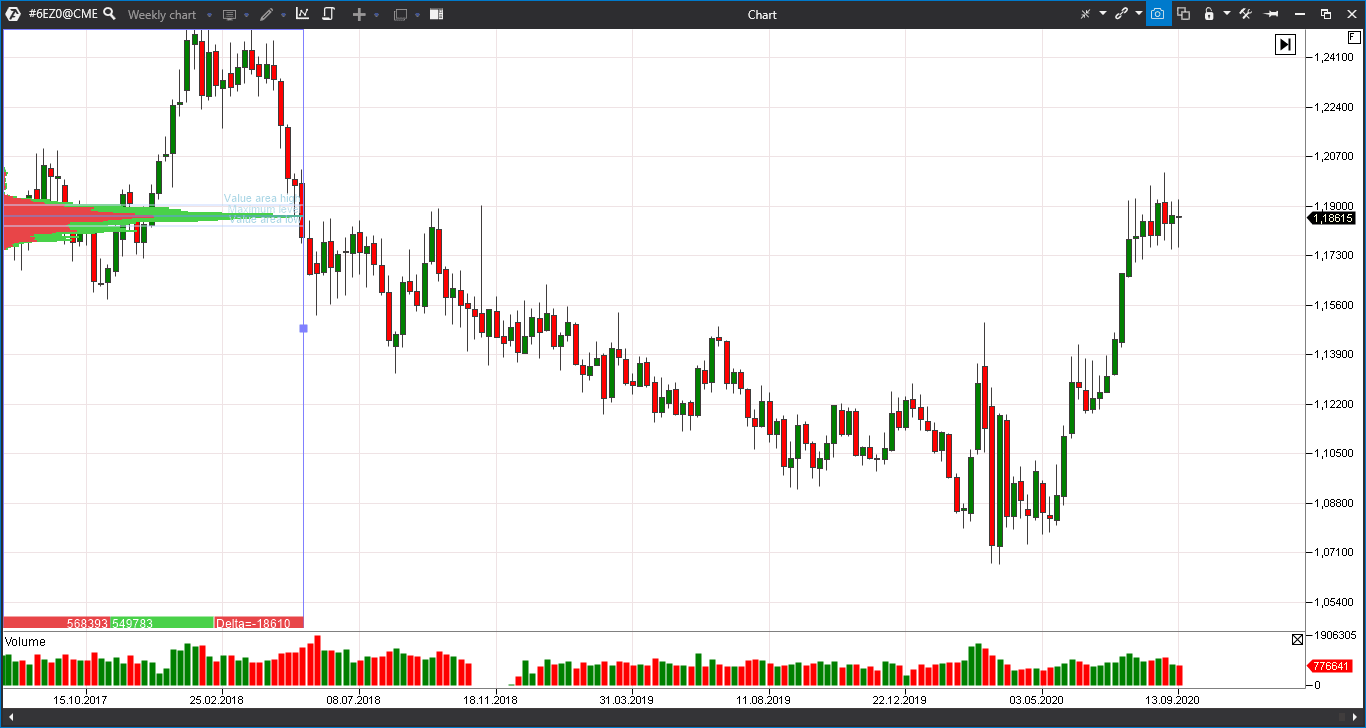Click the 13.09.2020 date label
Image resolution: width=1366 pixels, height=728 pixels.
click(x=1173, y=700)
